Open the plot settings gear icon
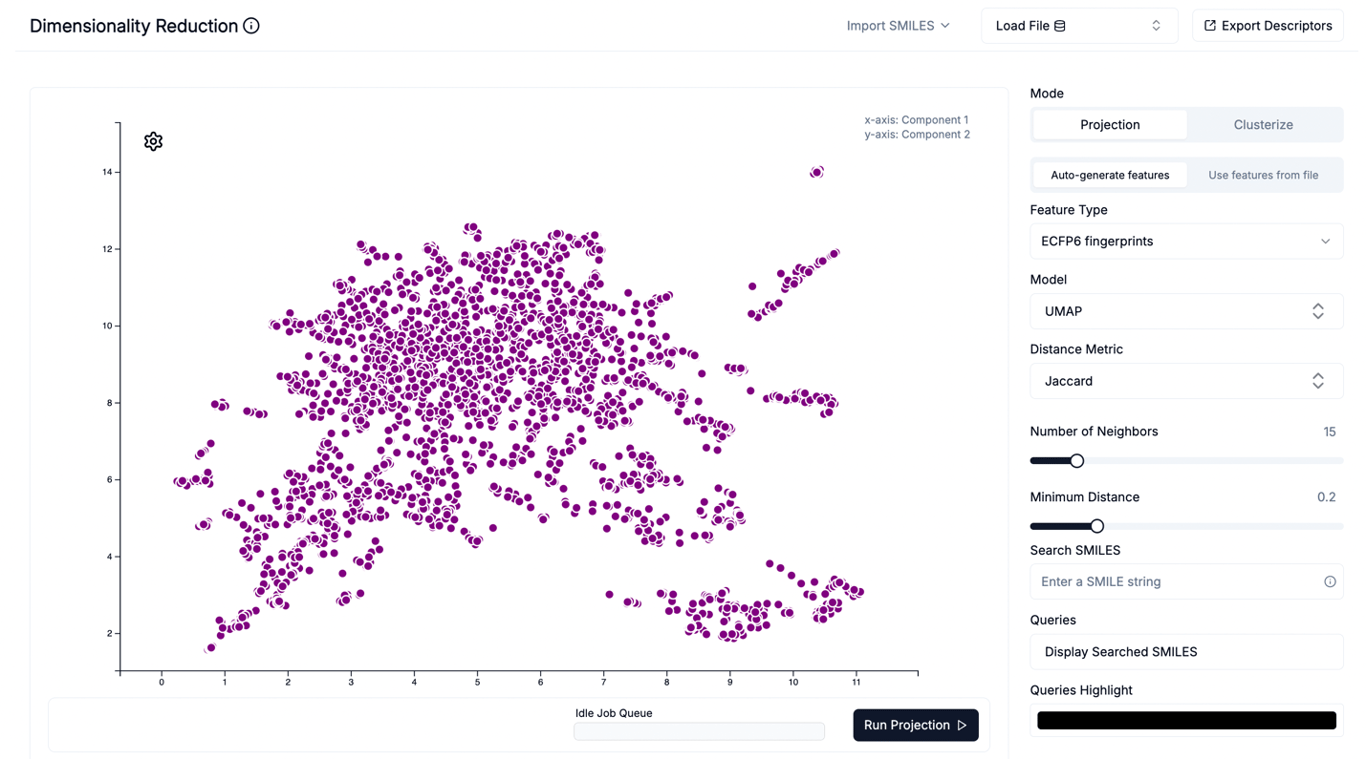This screenshot has width=1366, height=759. [x=153, y=141]
